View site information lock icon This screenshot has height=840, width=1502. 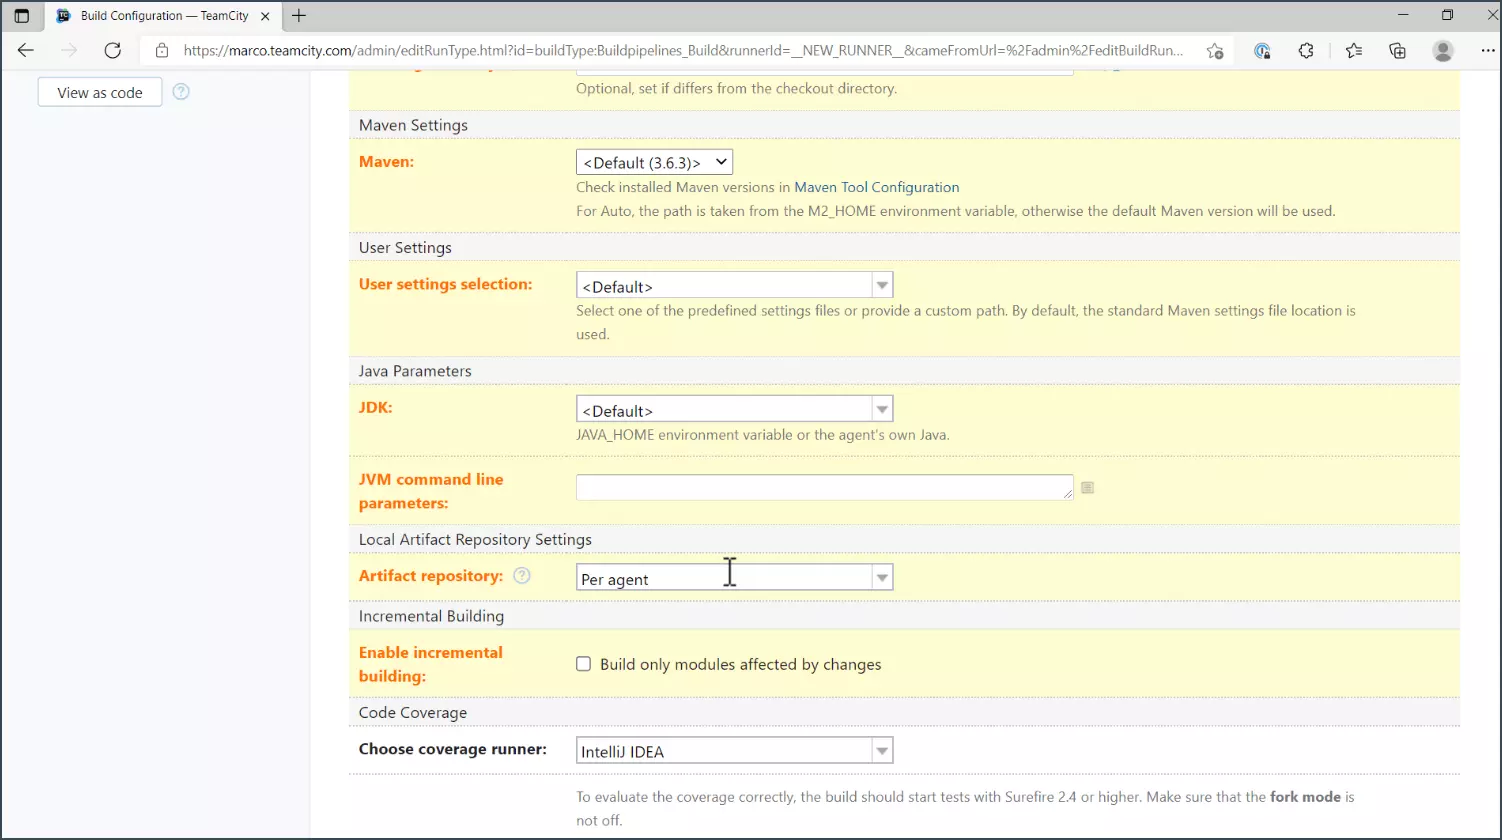click(162, 51)
